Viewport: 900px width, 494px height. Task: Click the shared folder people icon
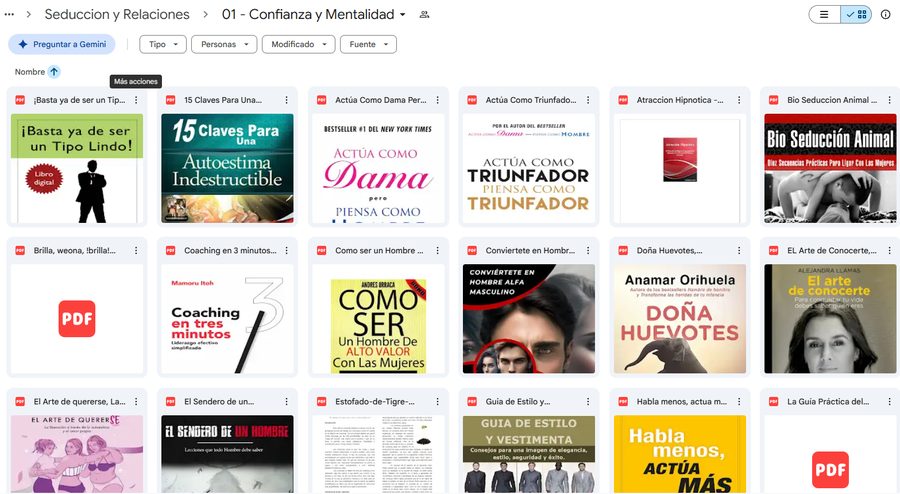pyautogui.click(x=424, y=14)
